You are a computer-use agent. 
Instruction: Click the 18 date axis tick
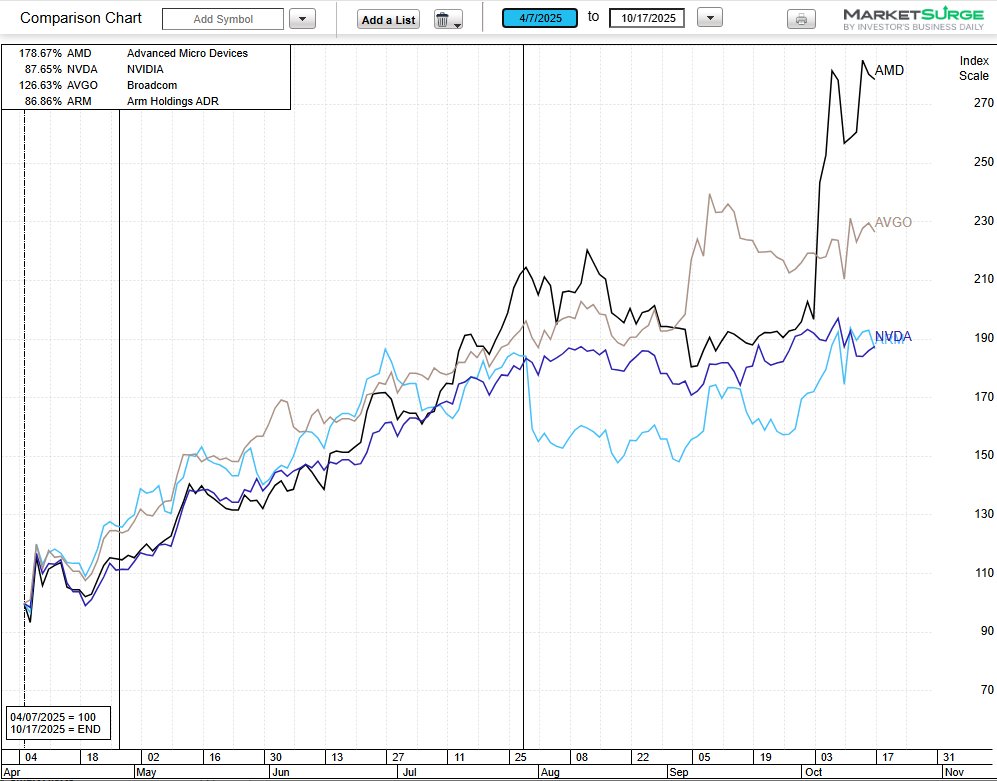[92, 757]
